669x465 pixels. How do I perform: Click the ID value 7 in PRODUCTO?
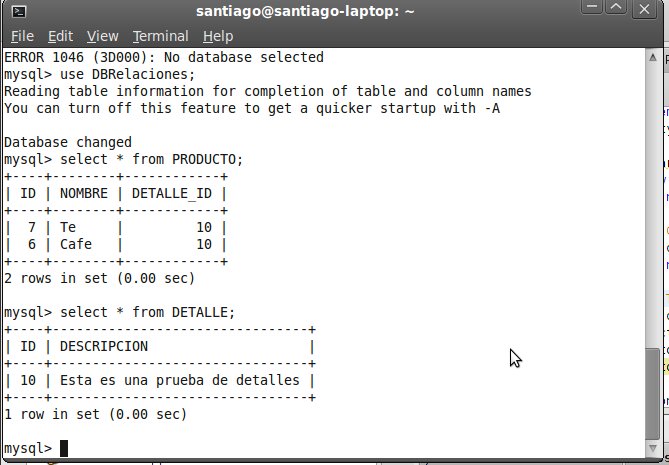(x=32, y=227)
